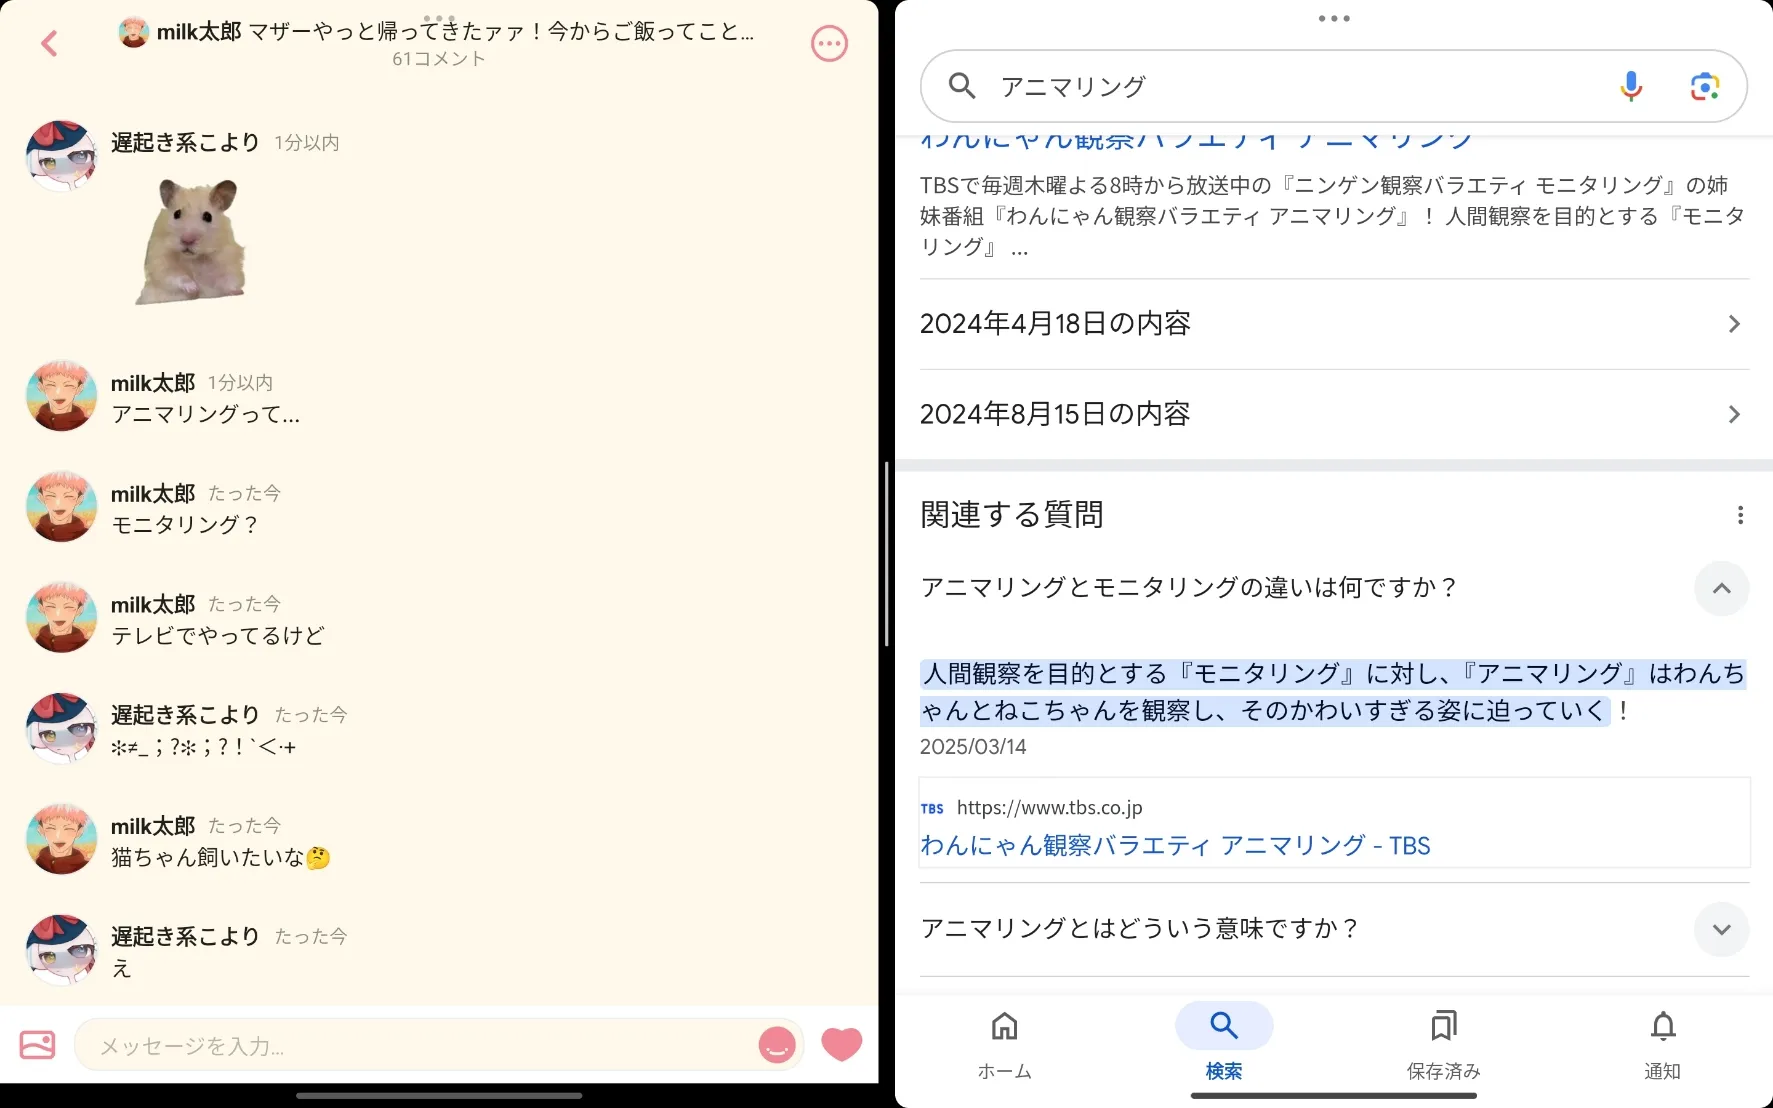Tap the back arrow in chat header
Image resolution: width=1773 pixels, height=1108 pixels.
49,43
